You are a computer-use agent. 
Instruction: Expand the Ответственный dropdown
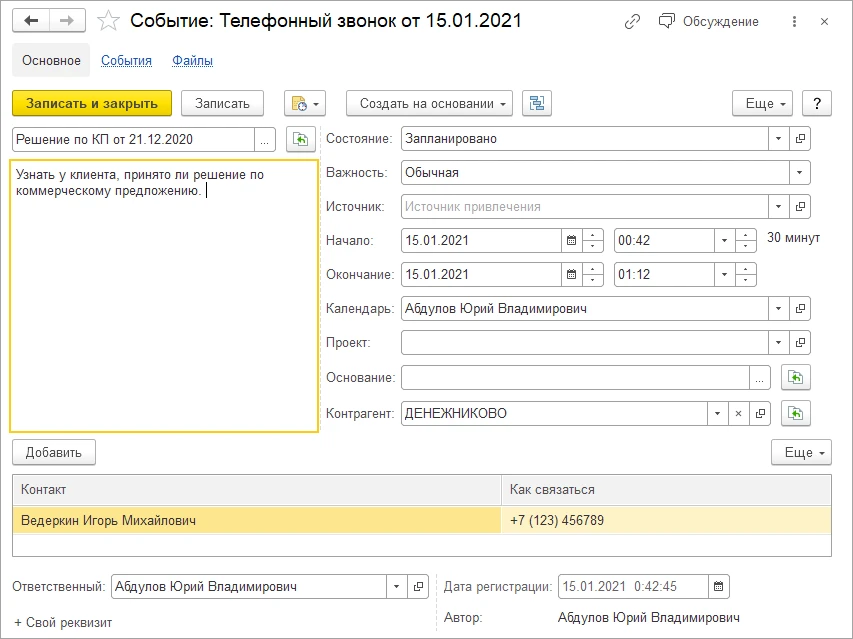click(397, 587)
